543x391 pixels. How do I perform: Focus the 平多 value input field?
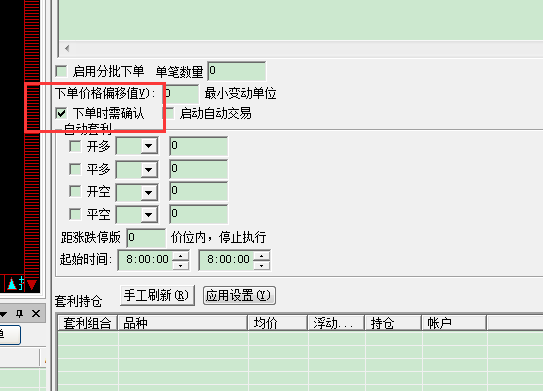pos(199,169)
